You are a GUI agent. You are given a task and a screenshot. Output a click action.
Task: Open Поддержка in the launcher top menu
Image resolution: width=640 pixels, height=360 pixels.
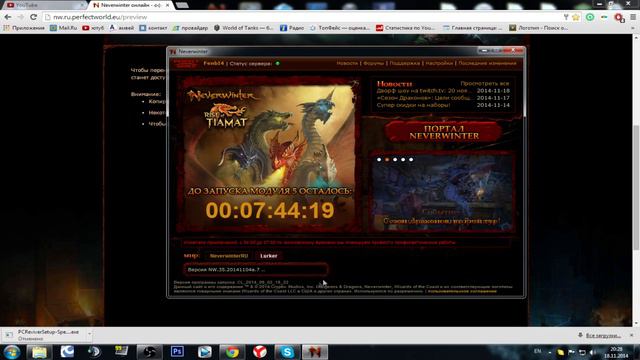tap(404, 63)
